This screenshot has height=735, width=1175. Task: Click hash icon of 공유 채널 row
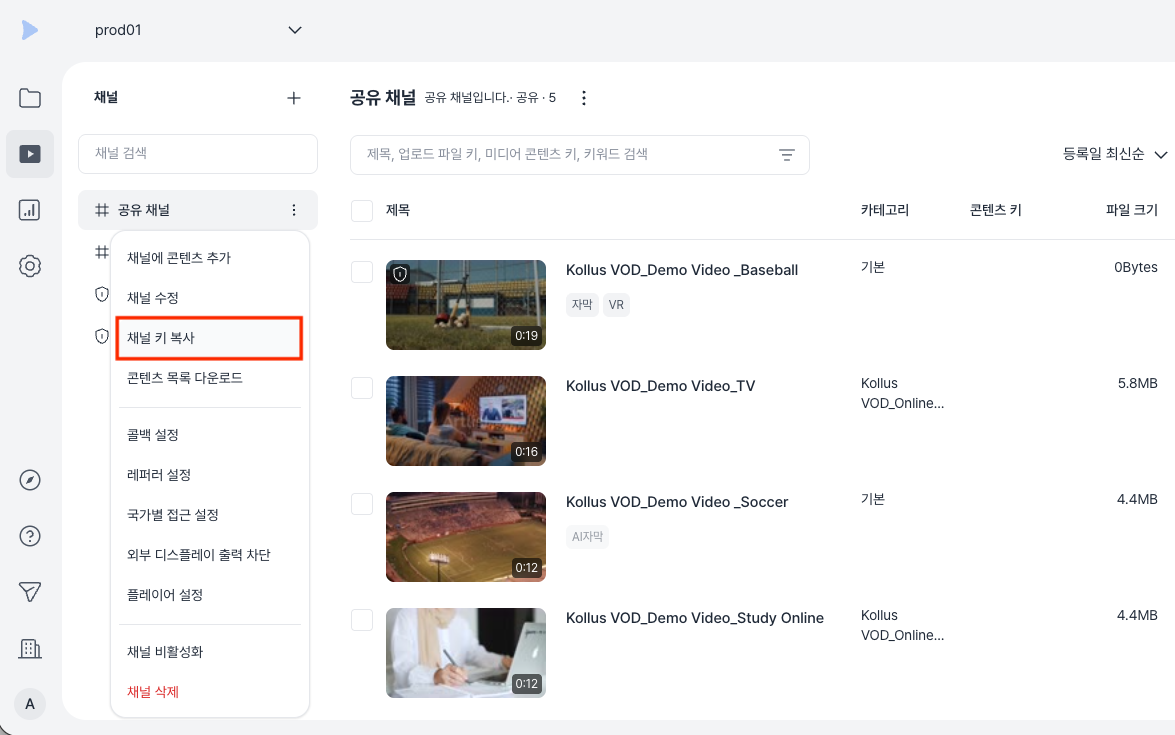coord(102,210)
